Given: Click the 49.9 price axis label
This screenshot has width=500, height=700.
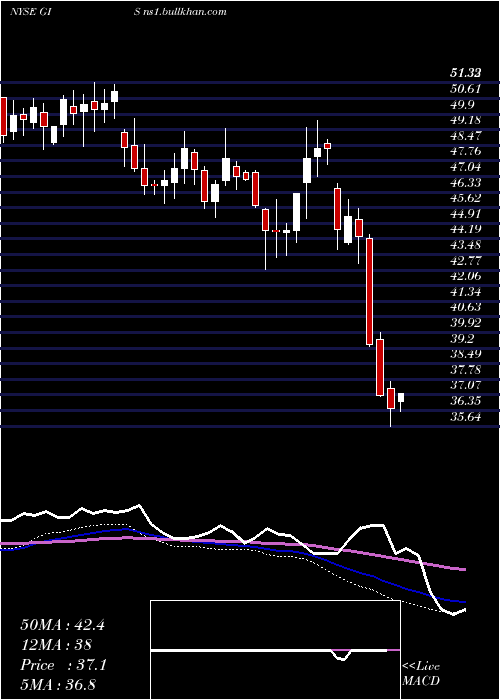Looking at the screenshot, I should (x=462, y=105).
